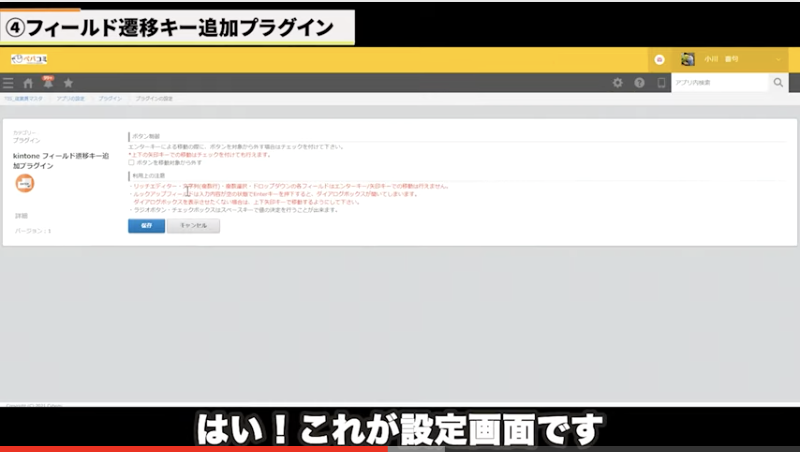Check the ボタンを移動対象から外す checkbox
The height and width of the screenshot is (454, 800).
tap(131, 162)
